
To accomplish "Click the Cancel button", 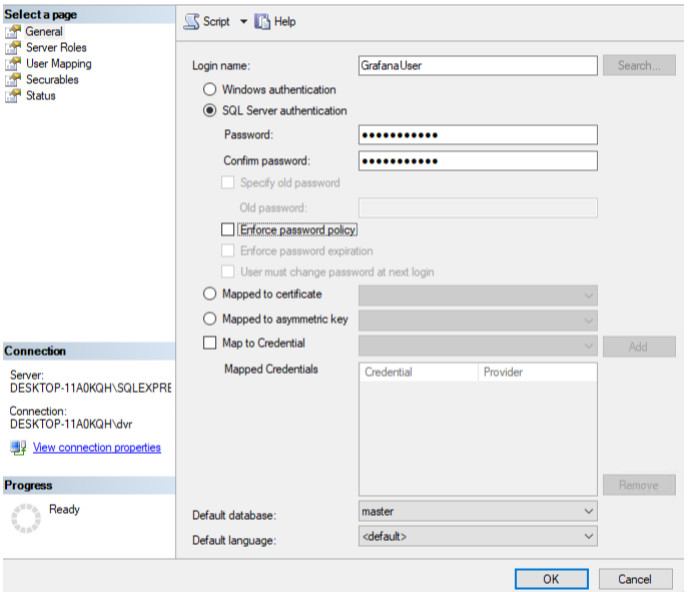I will pyautogui.click(x=634, y=579).
